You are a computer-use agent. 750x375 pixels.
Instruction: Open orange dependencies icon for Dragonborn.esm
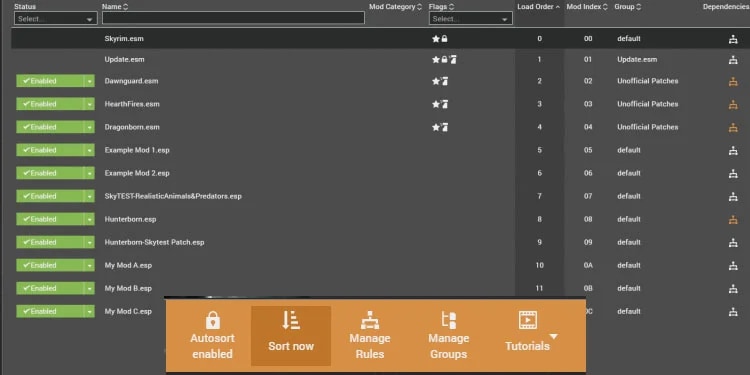[x=733, y=127]
